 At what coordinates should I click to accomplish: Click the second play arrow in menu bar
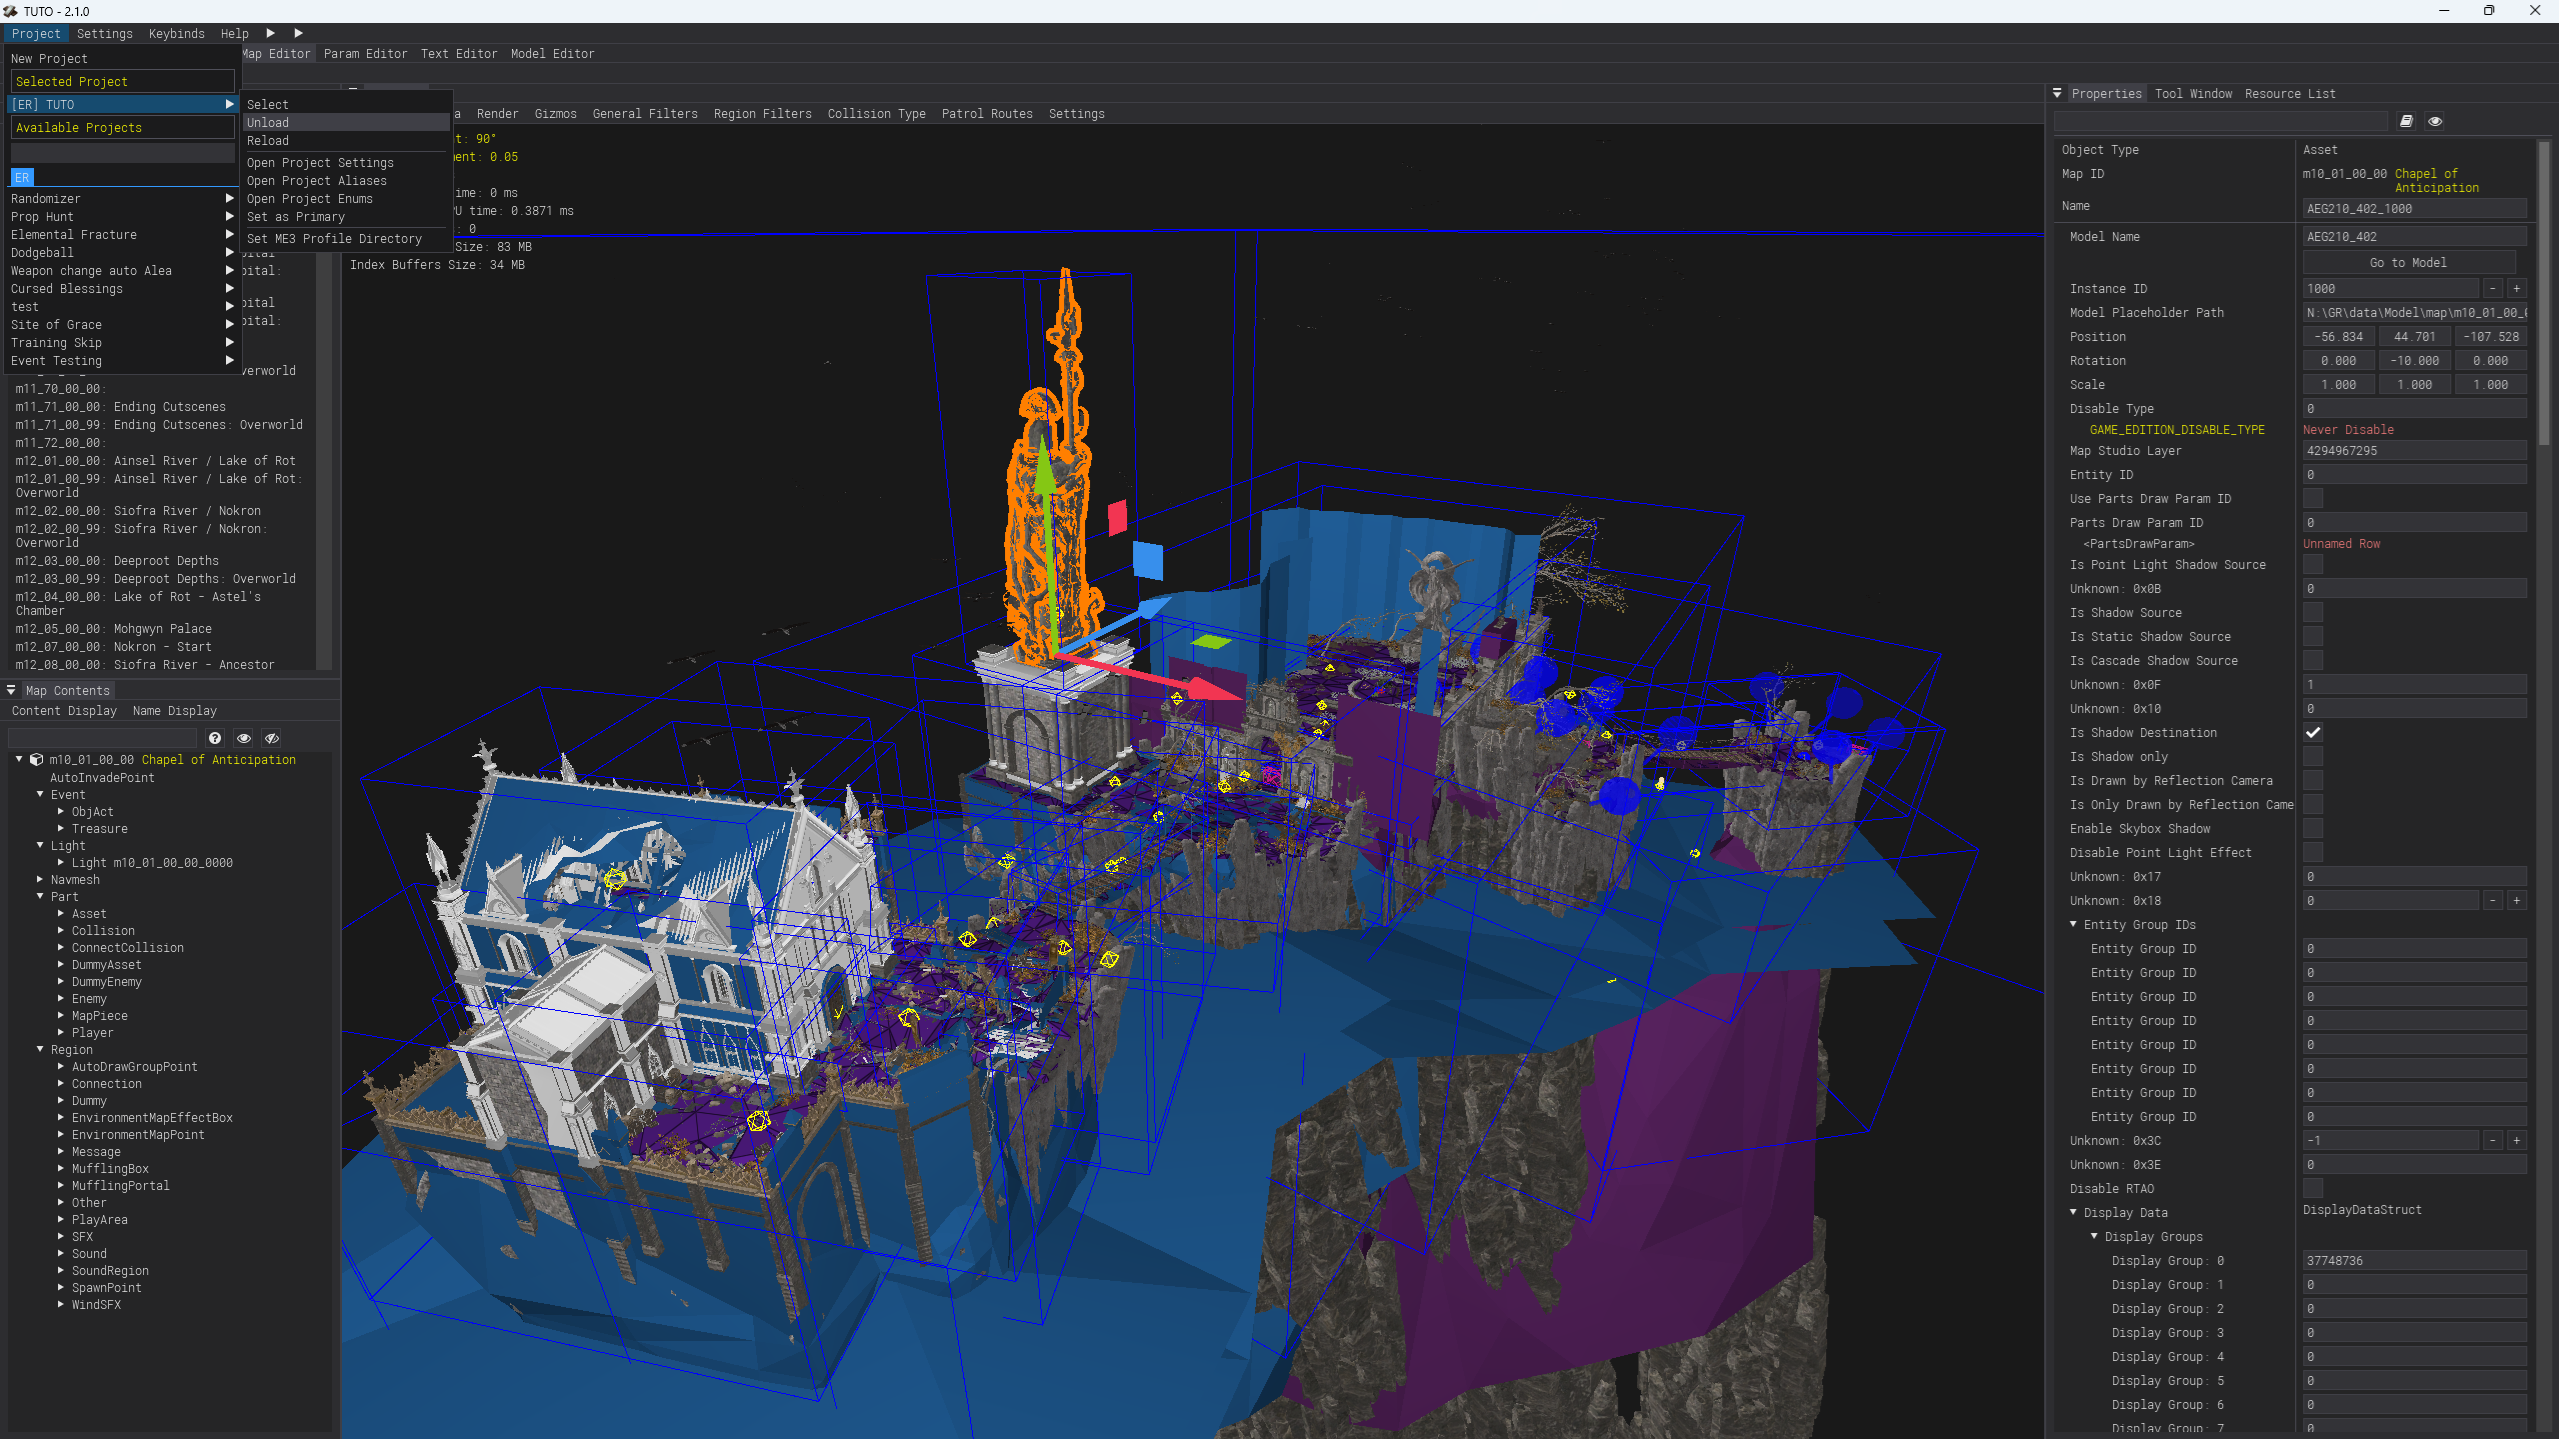298,33
